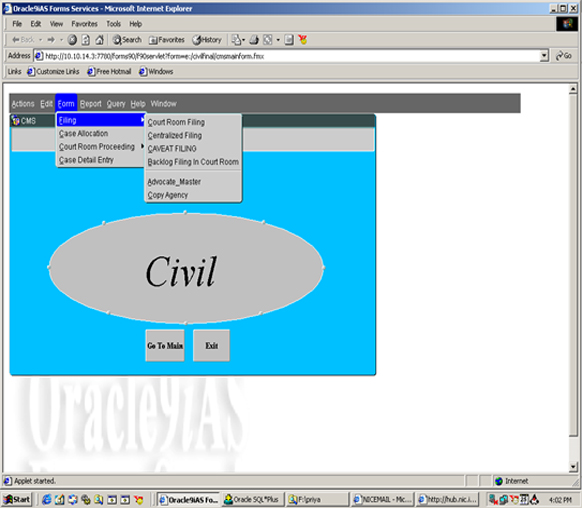Open the Mail toolbar icon
This screenshot has height=508, width=582.
coord(238,40)
